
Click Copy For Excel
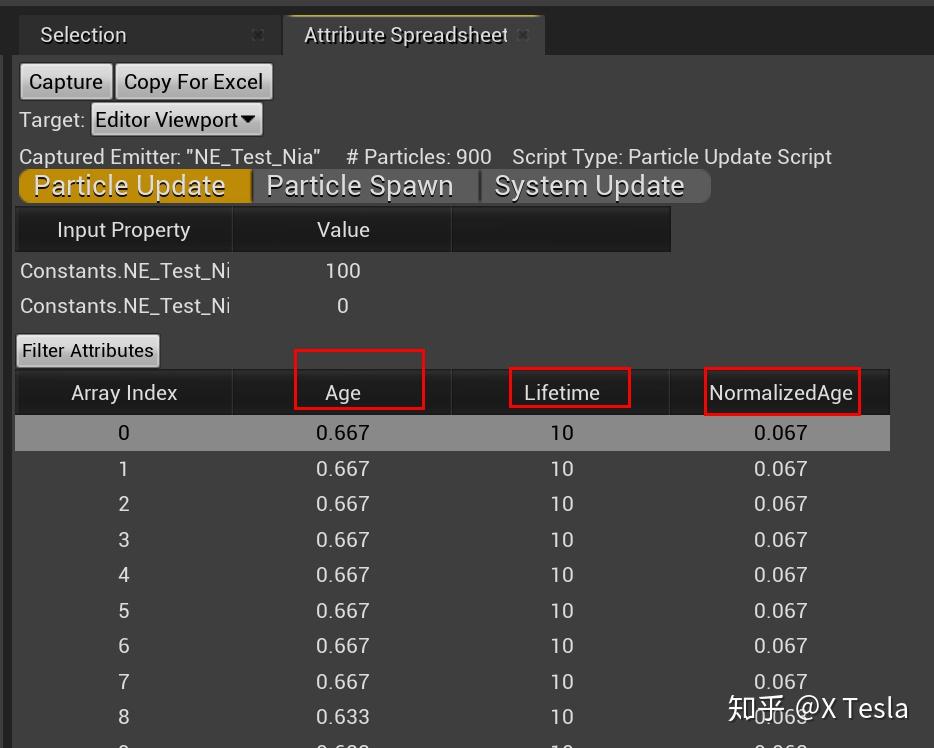click(x=193, y=81)
